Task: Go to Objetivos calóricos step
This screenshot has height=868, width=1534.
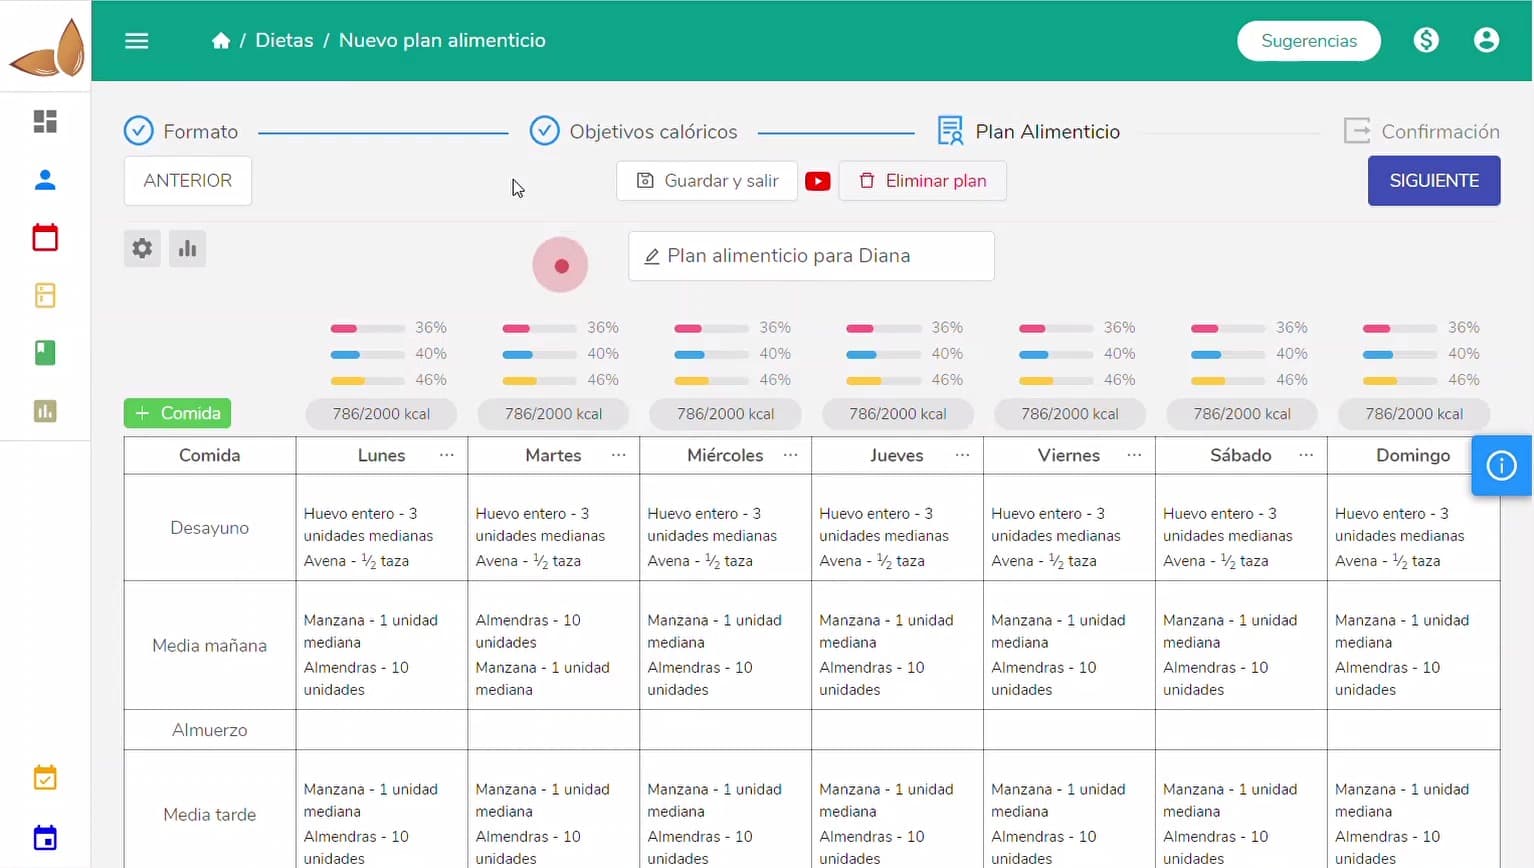Action: click(x=633, y=131)
